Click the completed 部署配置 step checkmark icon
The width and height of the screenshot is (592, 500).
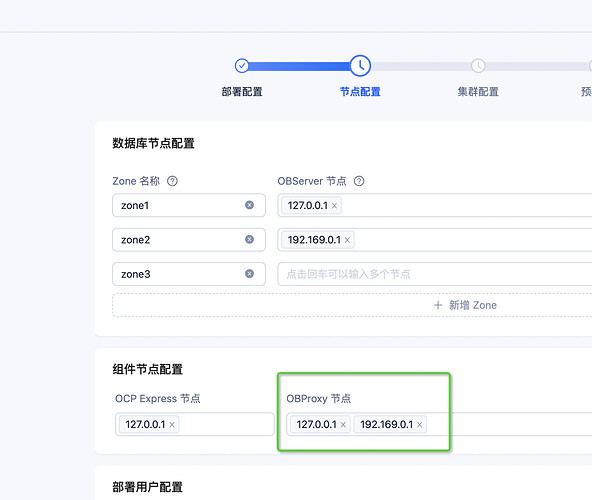pyautogui.click(x=242, y=66)
